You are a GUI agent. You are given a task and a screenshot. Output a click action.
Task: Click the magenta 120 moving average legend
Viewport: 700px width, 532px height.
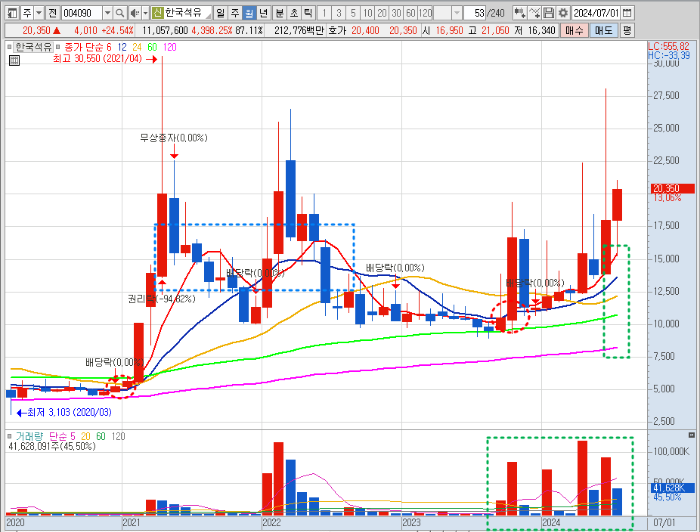(x=170, y=47)
